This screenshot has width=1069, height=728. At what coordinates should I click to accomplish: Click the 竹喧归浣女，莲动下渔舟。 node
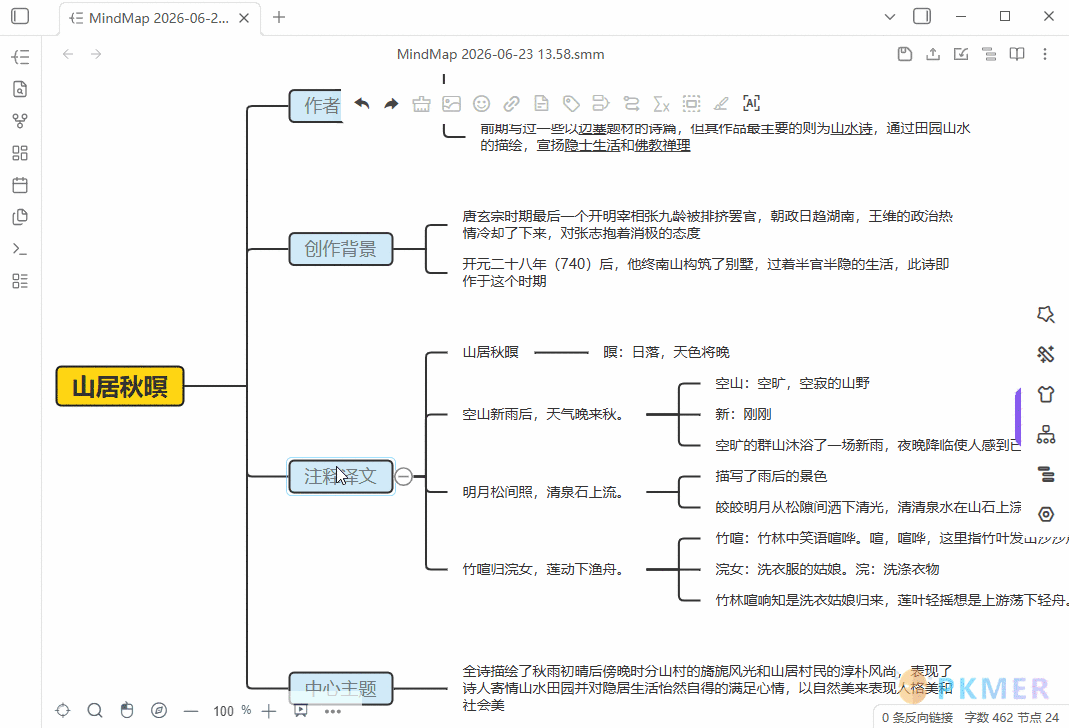[x=543, y=569]
